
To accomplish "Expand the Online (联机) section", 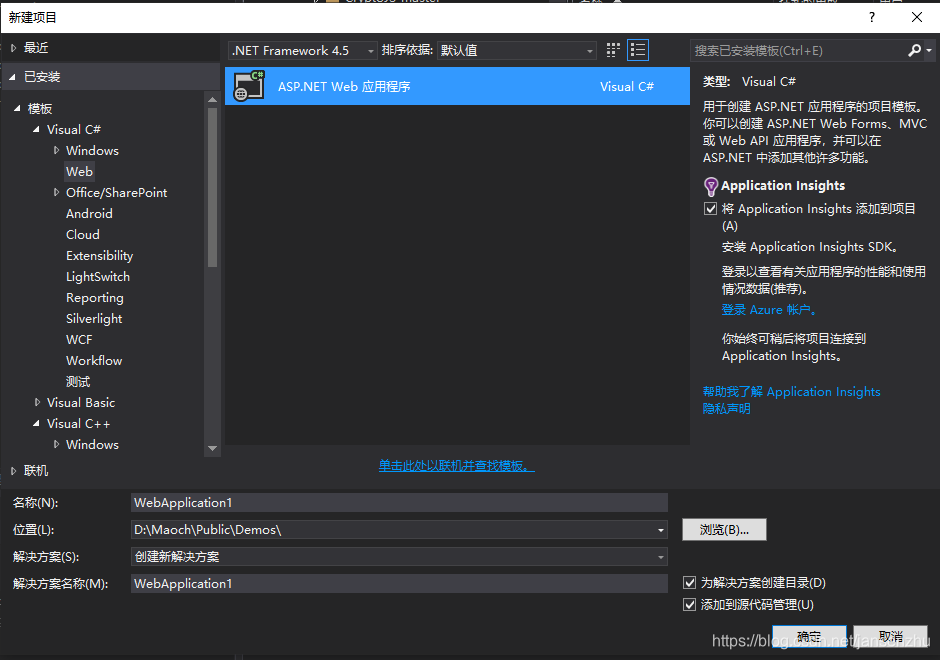I will click(13, 471).
